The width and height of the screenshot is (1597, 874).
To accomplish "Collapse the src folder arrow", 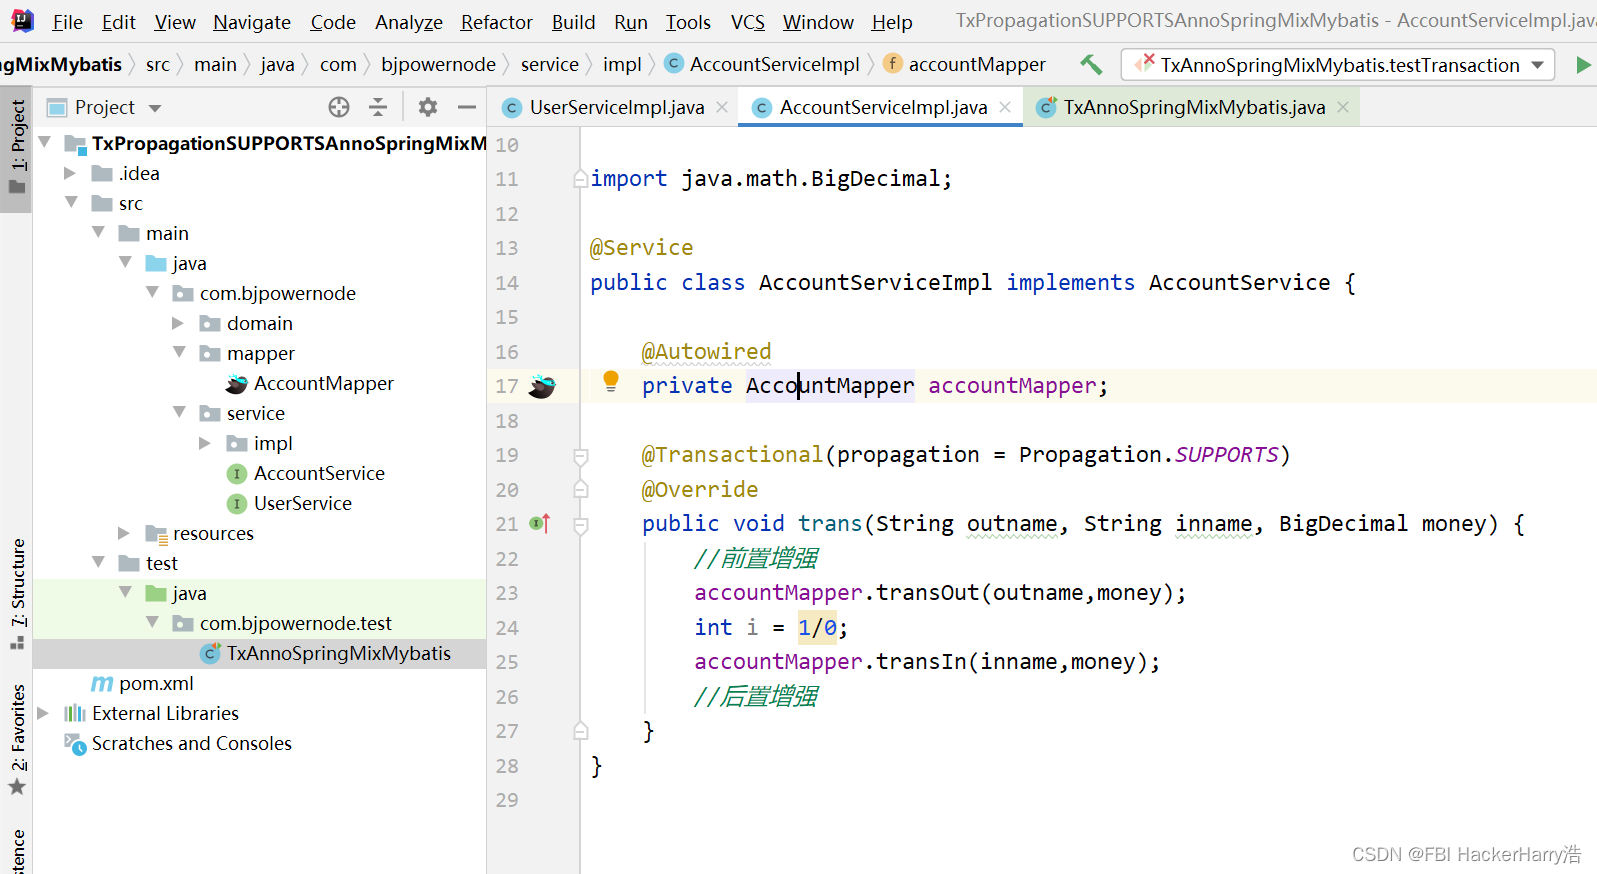I will point(71,203).
